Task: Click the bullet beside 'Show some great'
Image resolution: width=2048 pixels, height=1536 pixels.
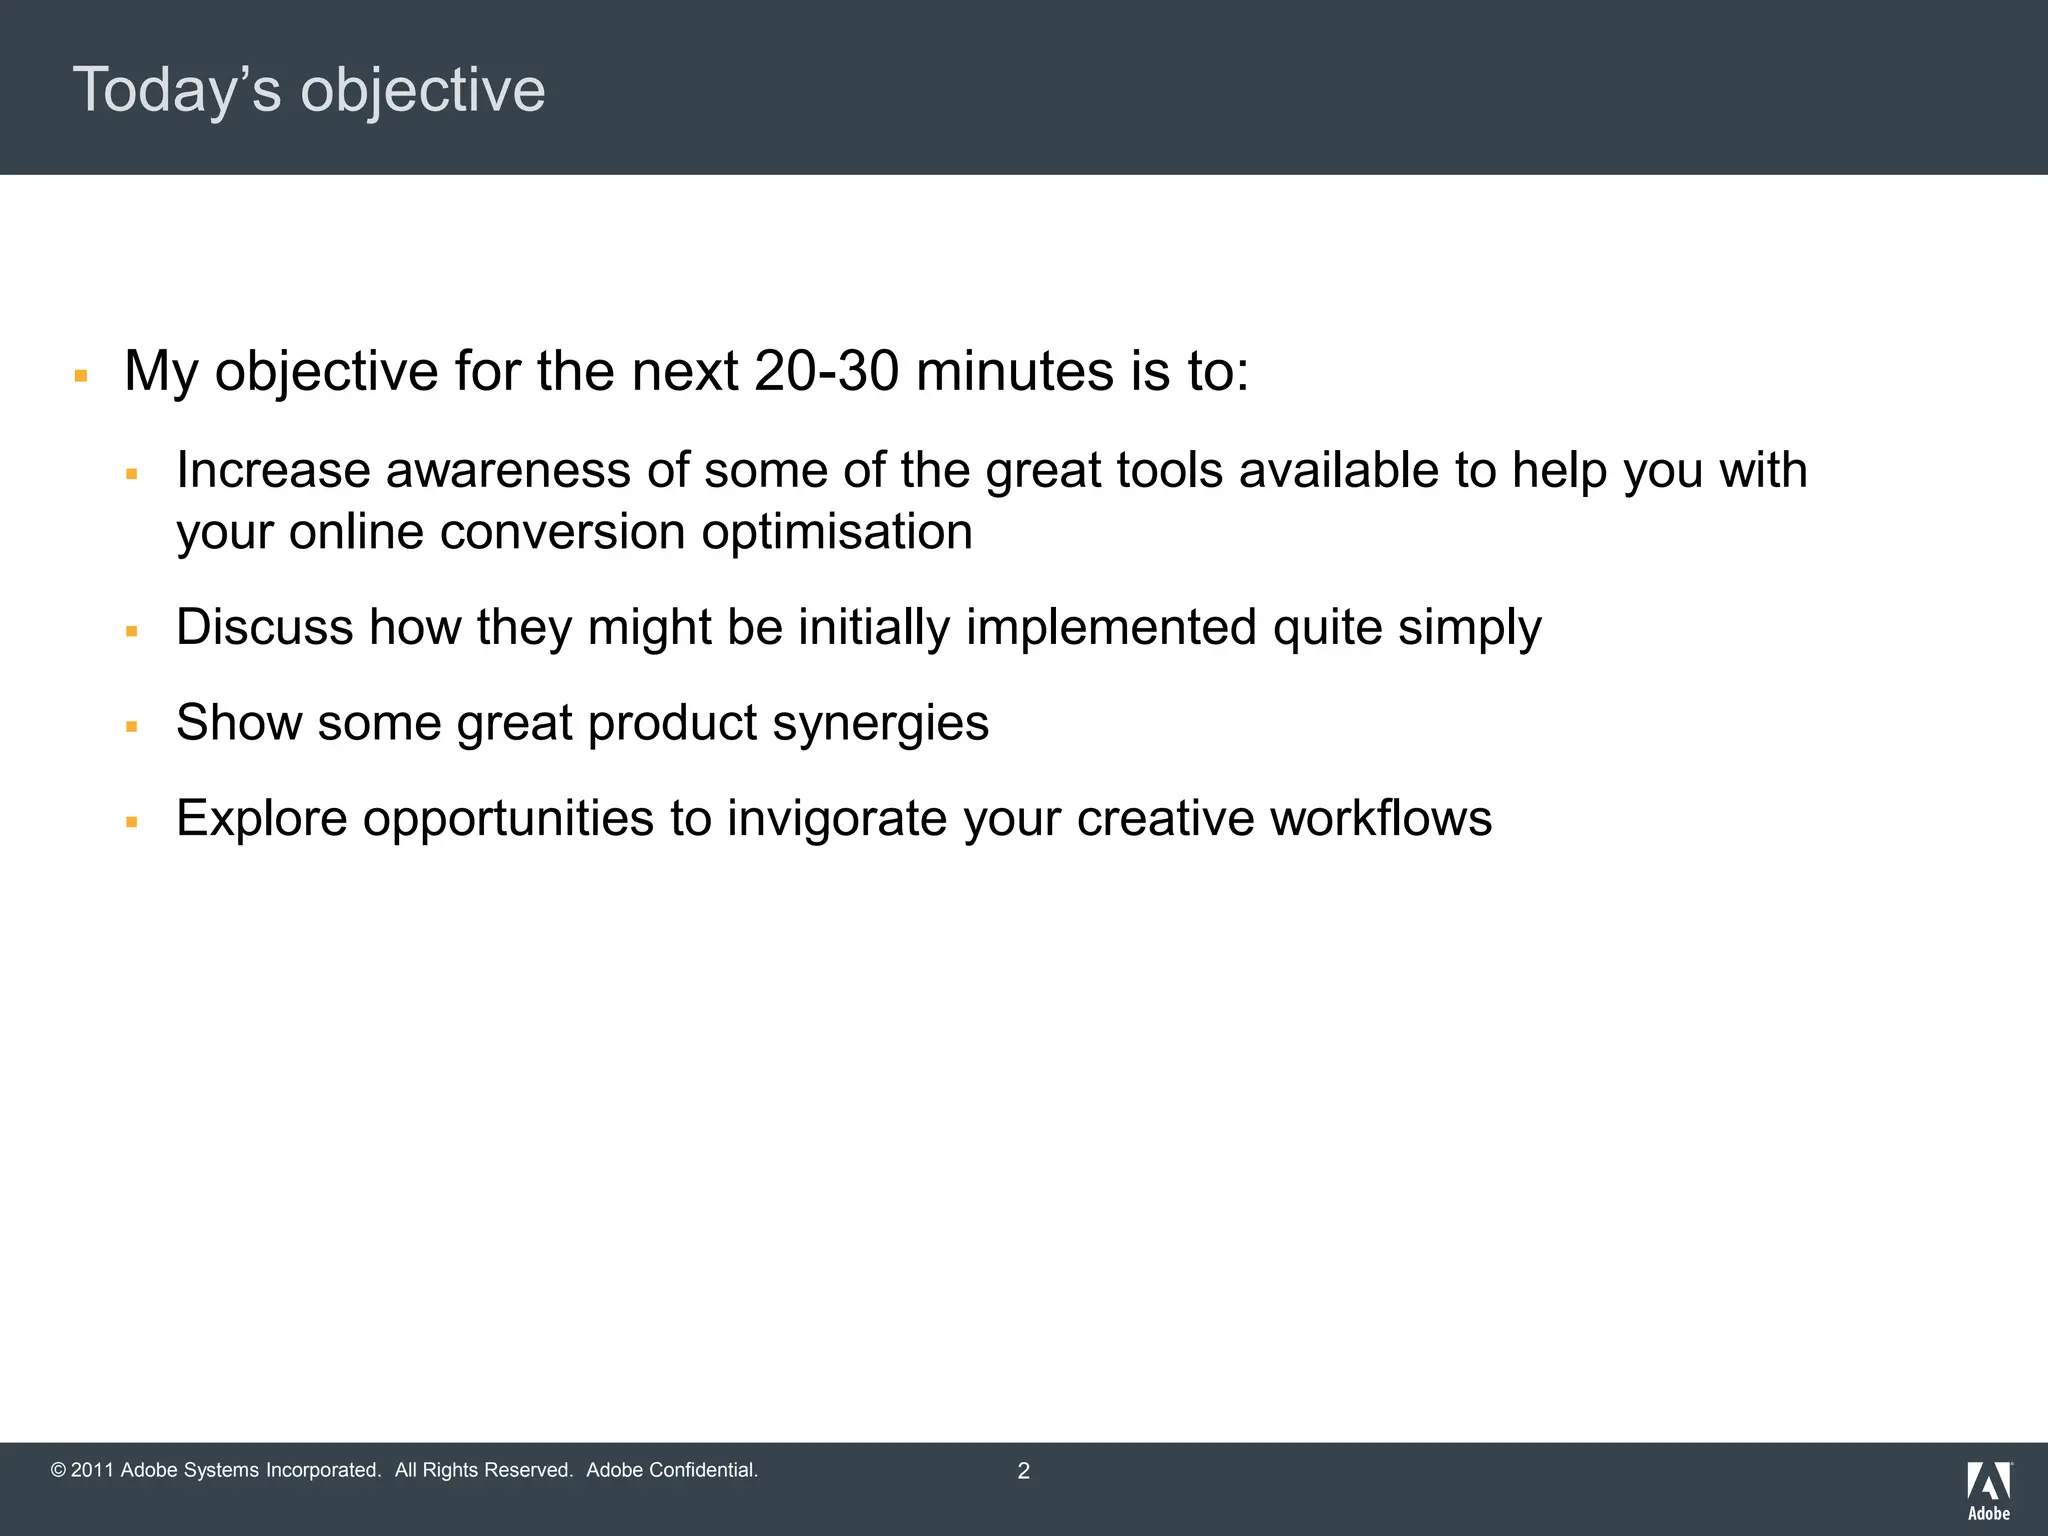Action: [x=132, y=727]
